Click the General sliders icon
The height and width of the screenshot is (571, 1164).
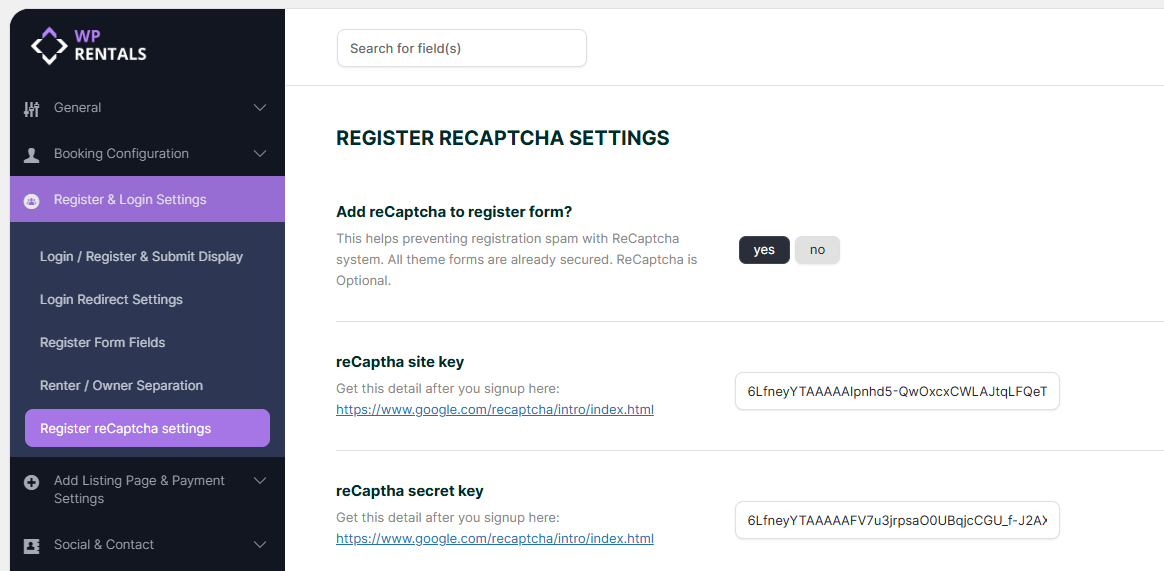32,108
